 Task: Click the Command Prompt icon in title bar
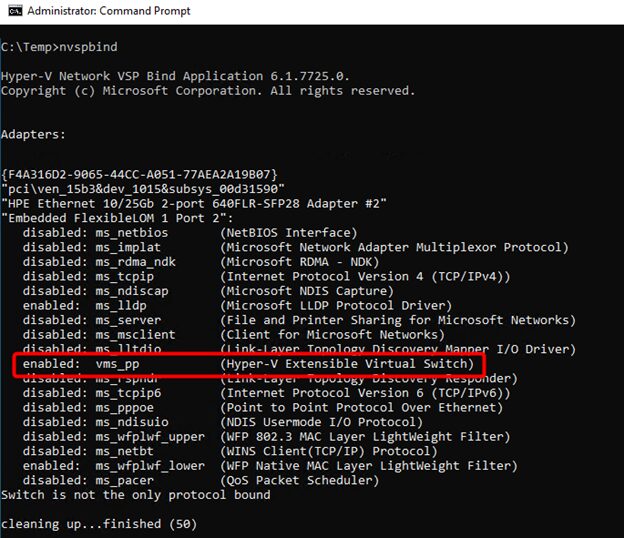(12, 11)
